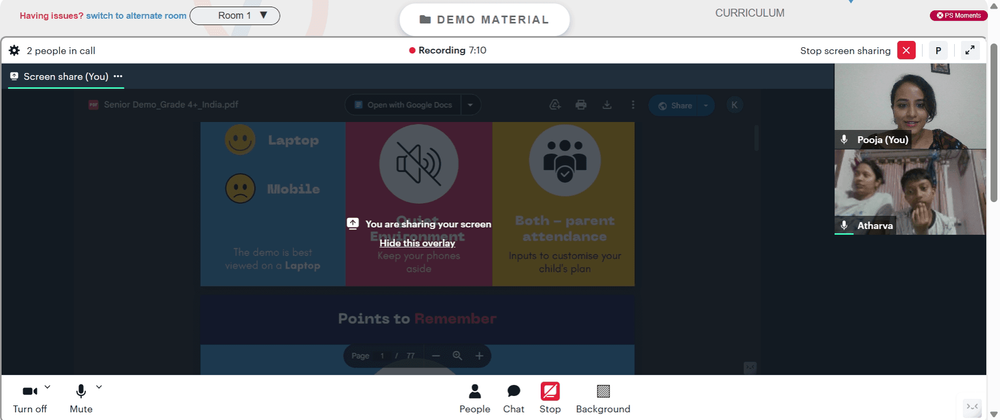
Task: Open the CURRICULUM tab
Action: (x=749, y=13)
